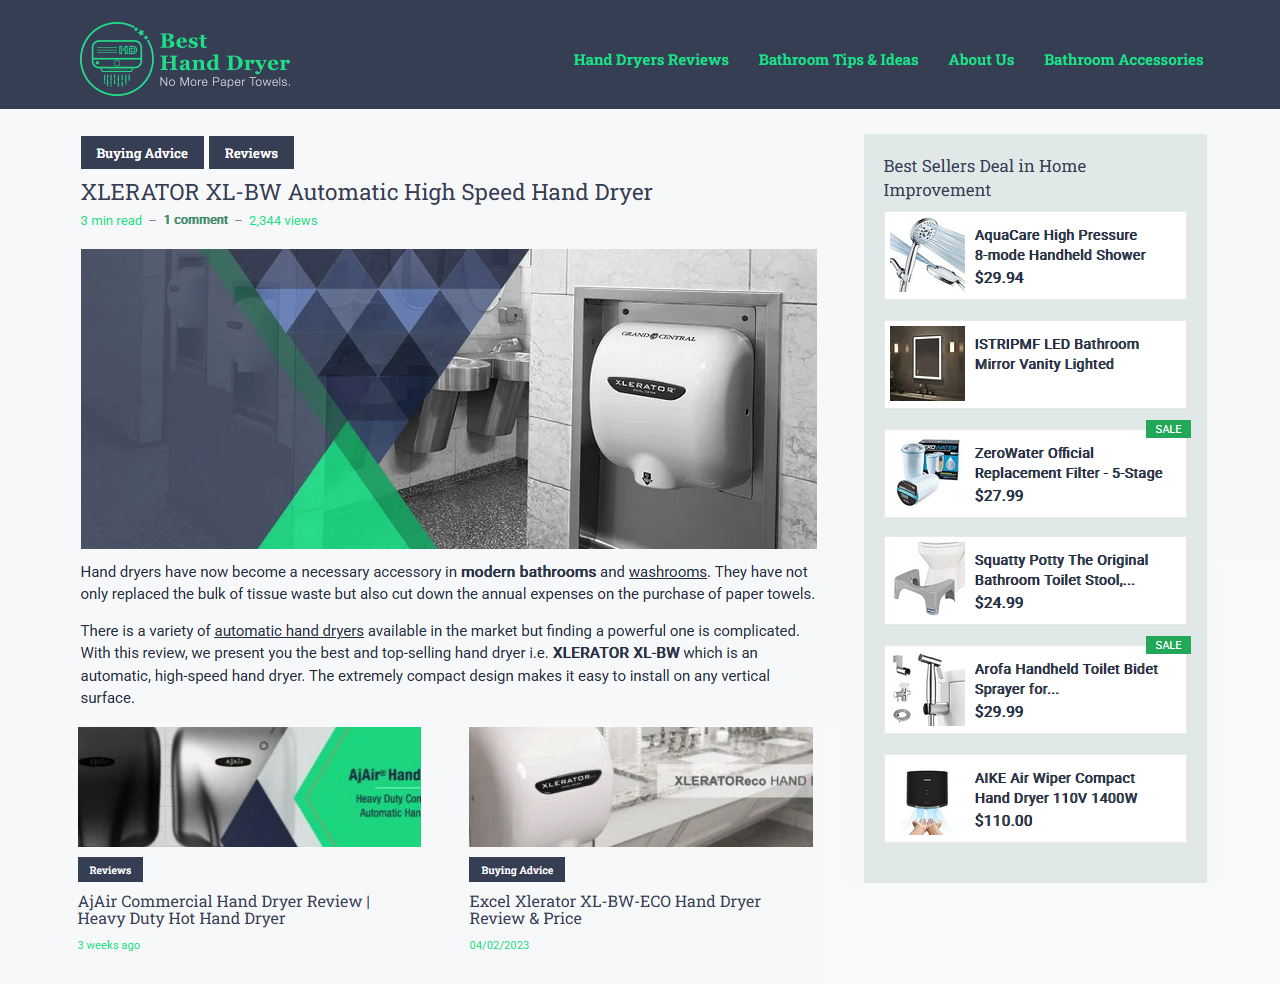Follow the automatic hand dryers link
The image size is (1280, 984).
point(288,631)
